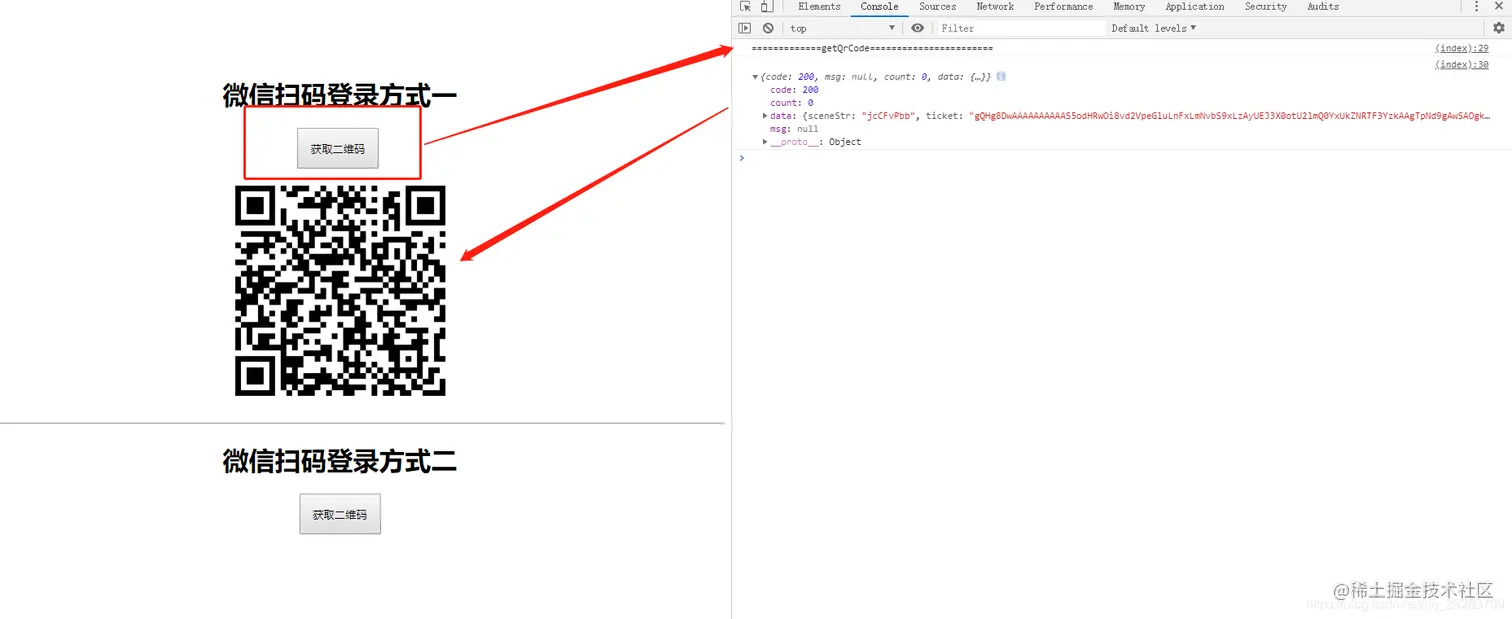
Task: Open the Default levels dropdown
Action: [1153, 28]
